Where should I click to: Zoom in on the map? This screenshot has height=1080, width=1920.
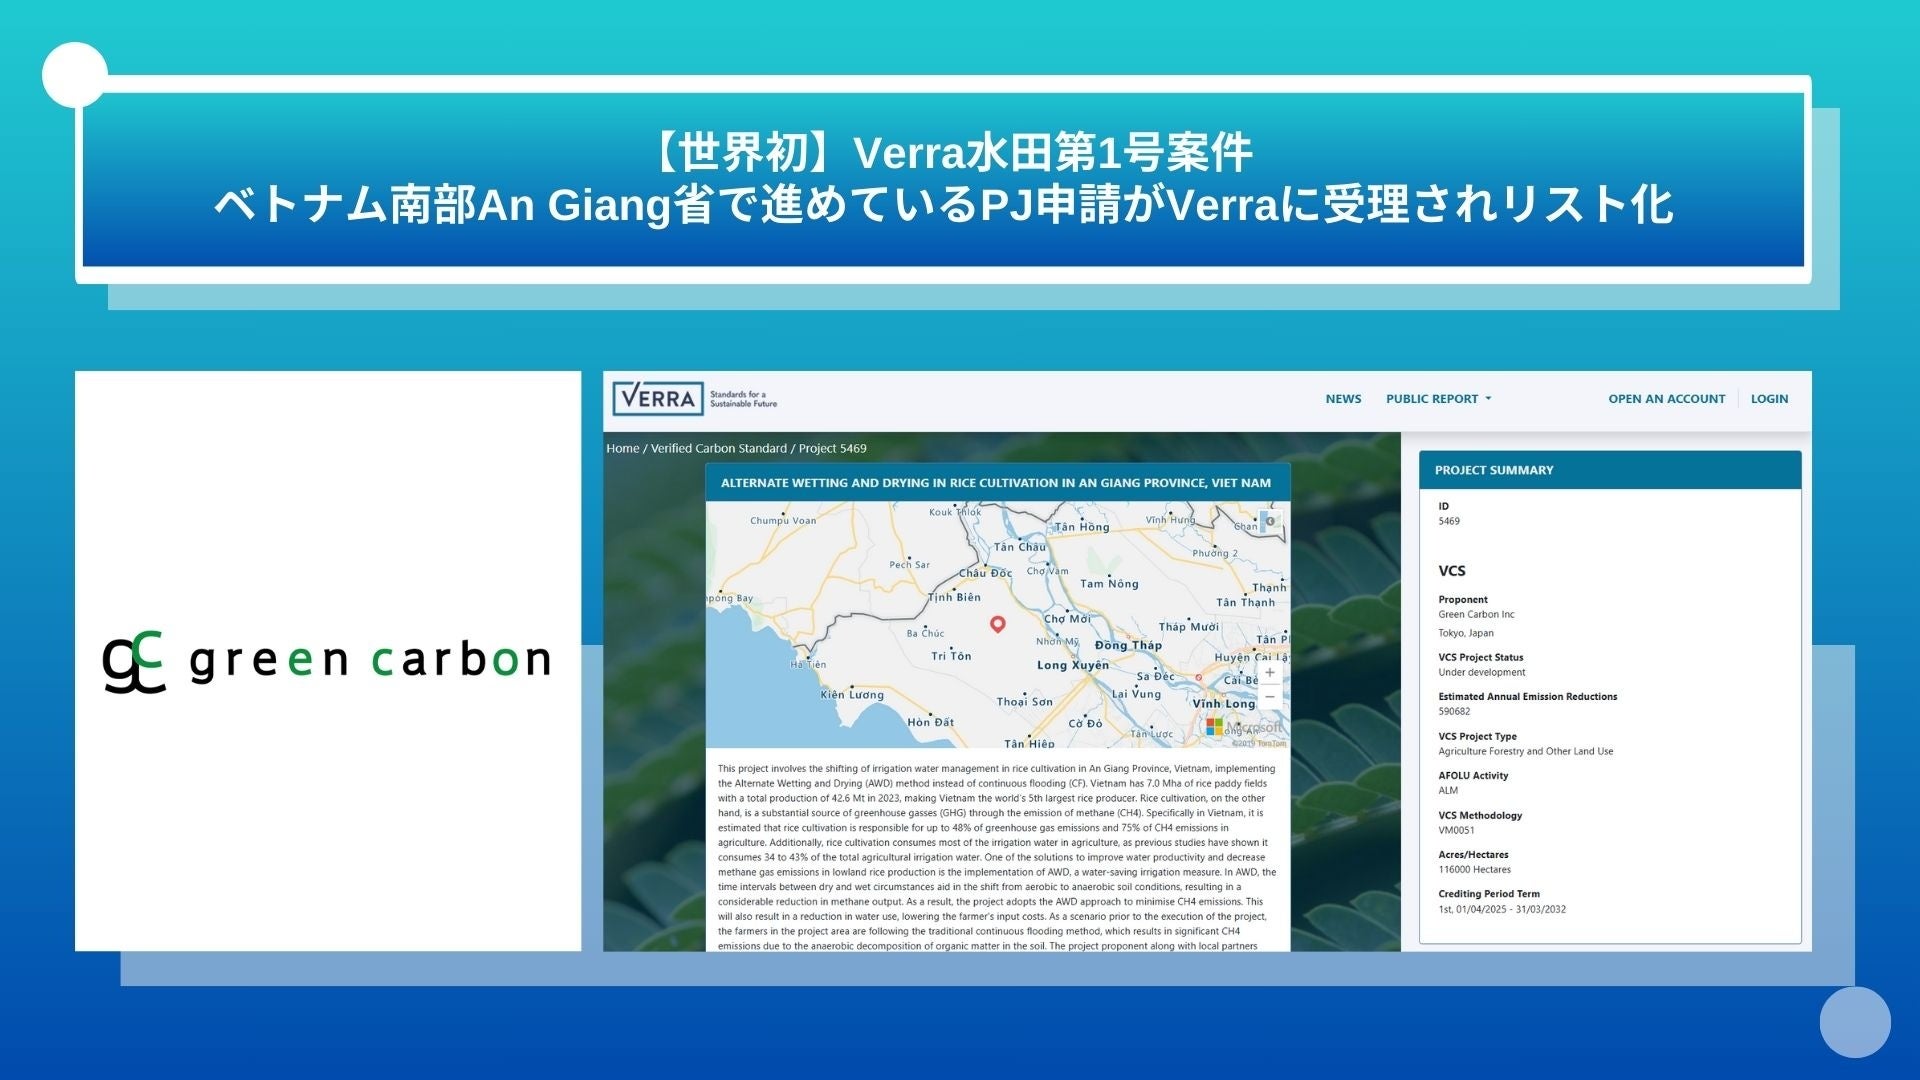[x=1269, y=673]
